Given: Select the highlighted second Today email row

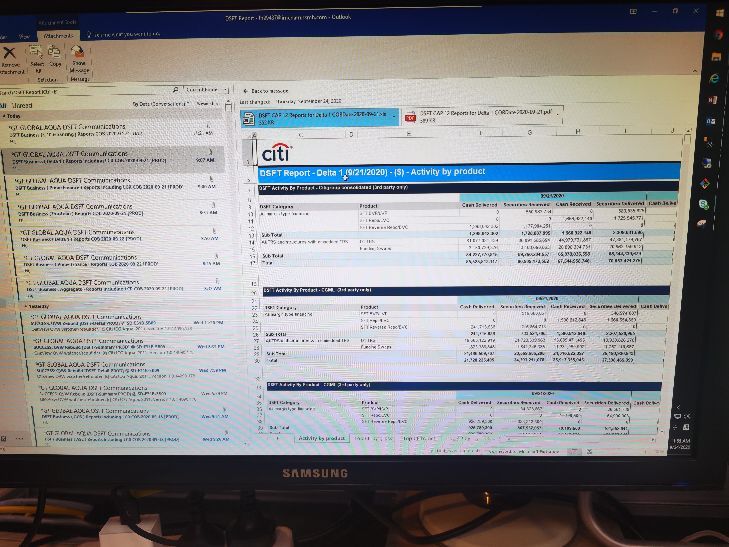Looking at the screenshot, I should [113, 158].
